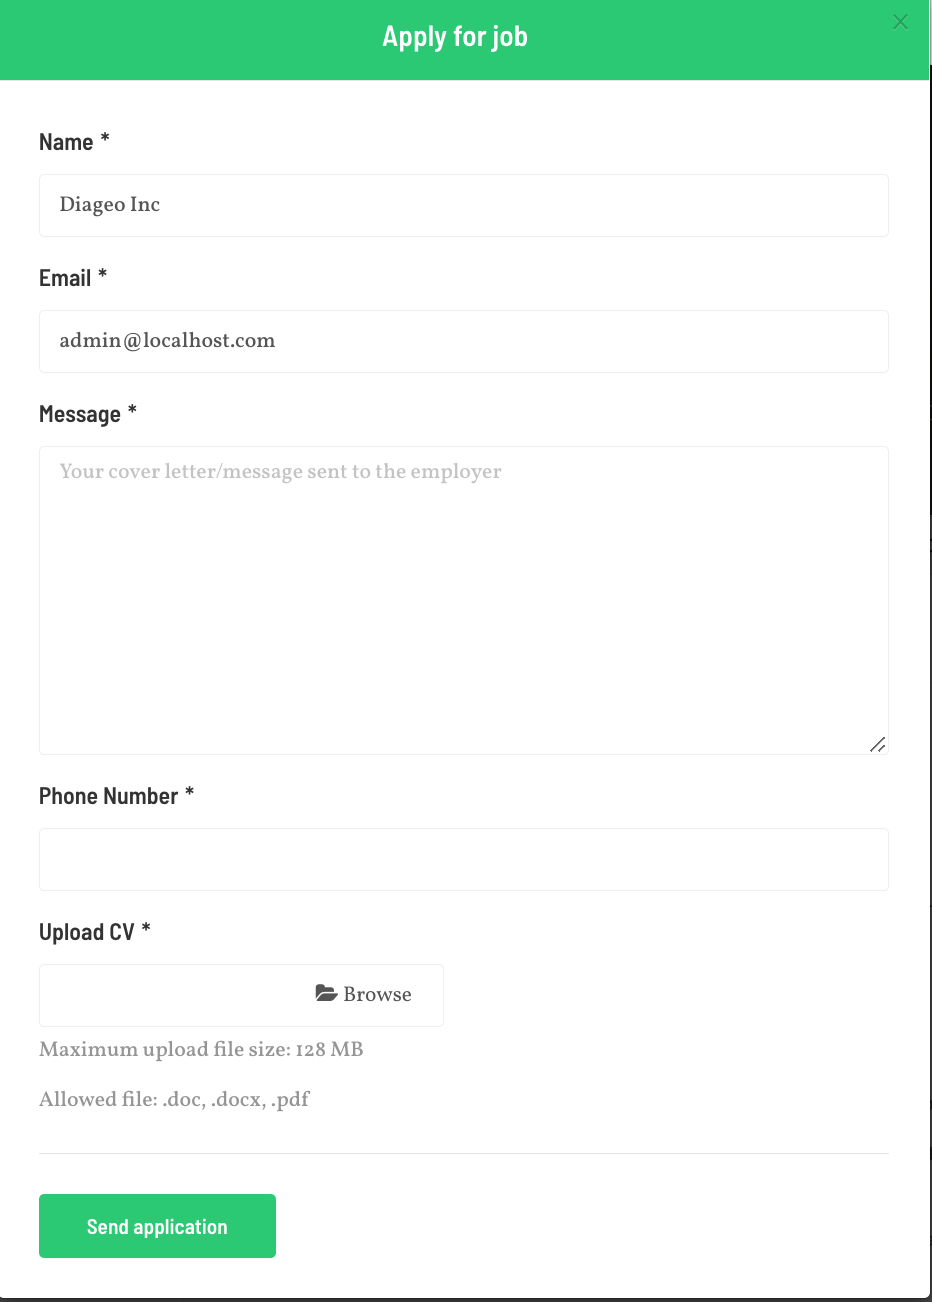The image size is (932, 1302).
Task: Click the Phone Number label
Action: pos(108,796)
